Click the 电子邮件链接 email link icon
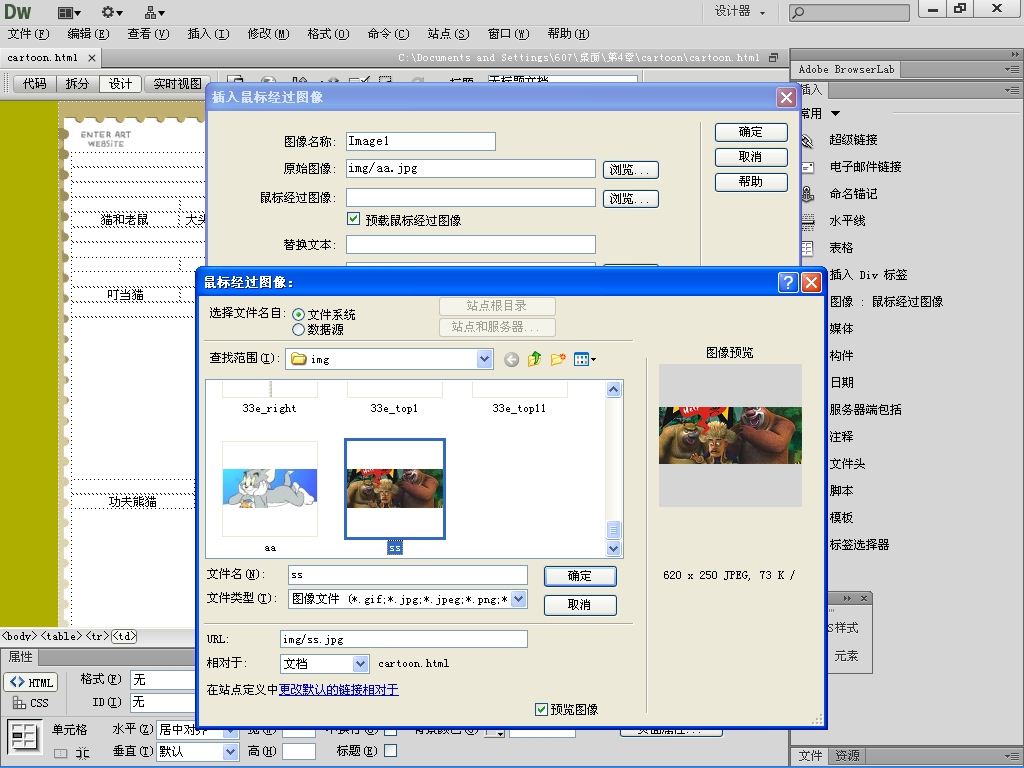 [x=808, y=167]
